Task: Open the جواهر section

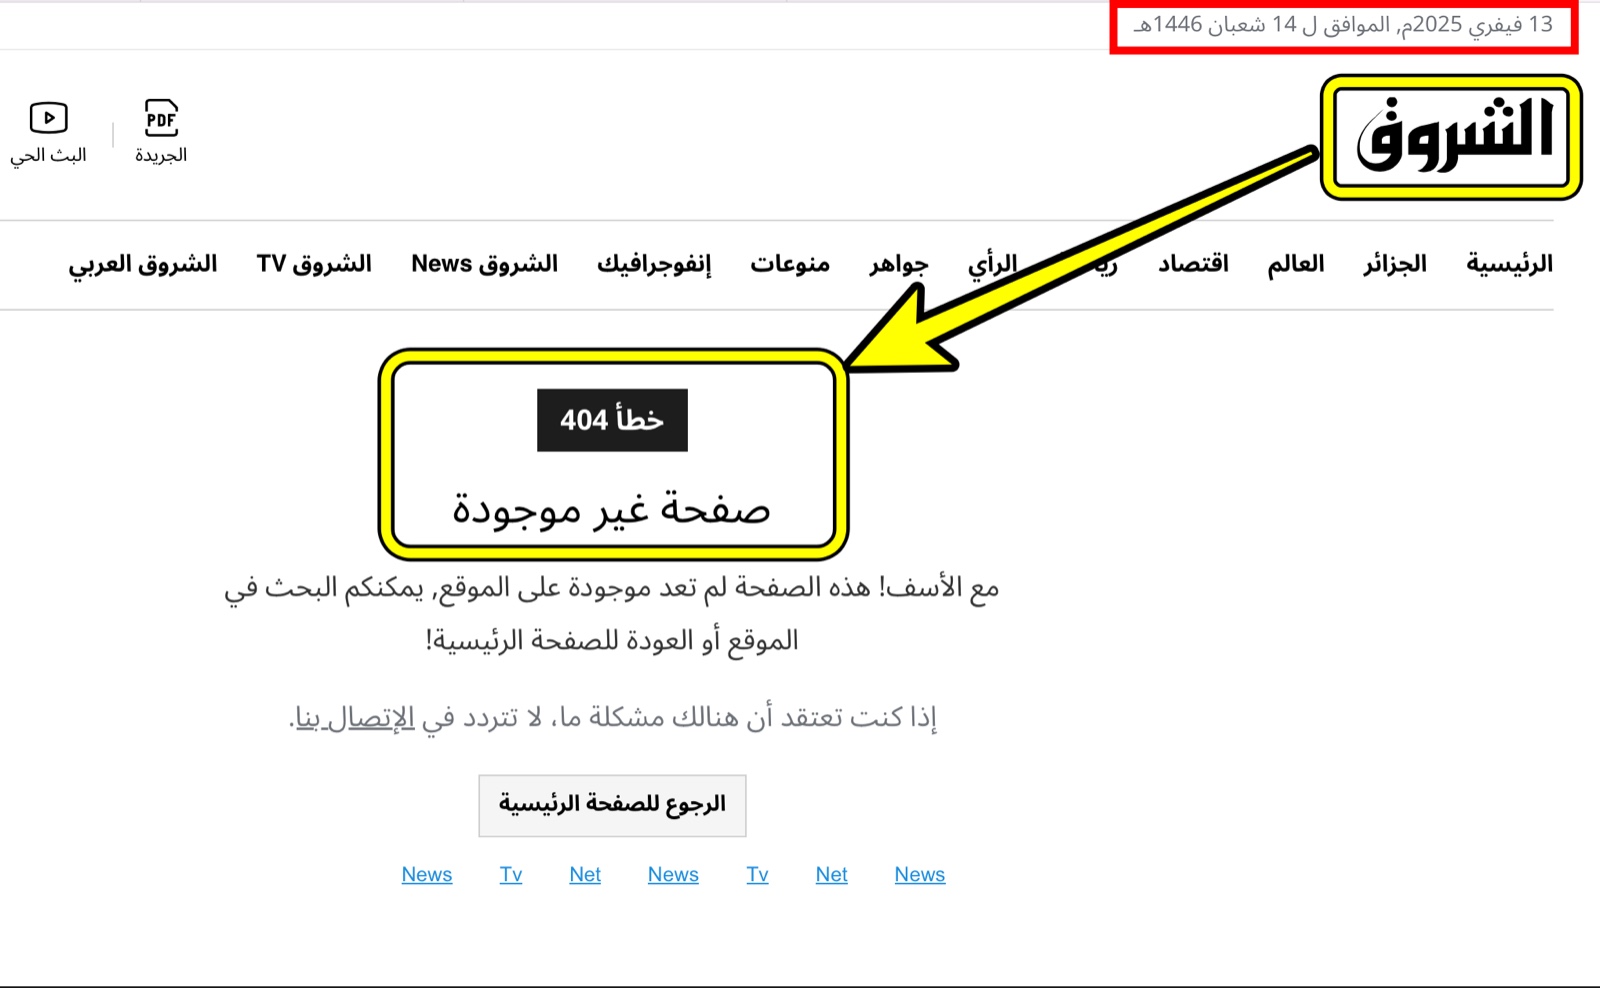Action: coord(898,264)
